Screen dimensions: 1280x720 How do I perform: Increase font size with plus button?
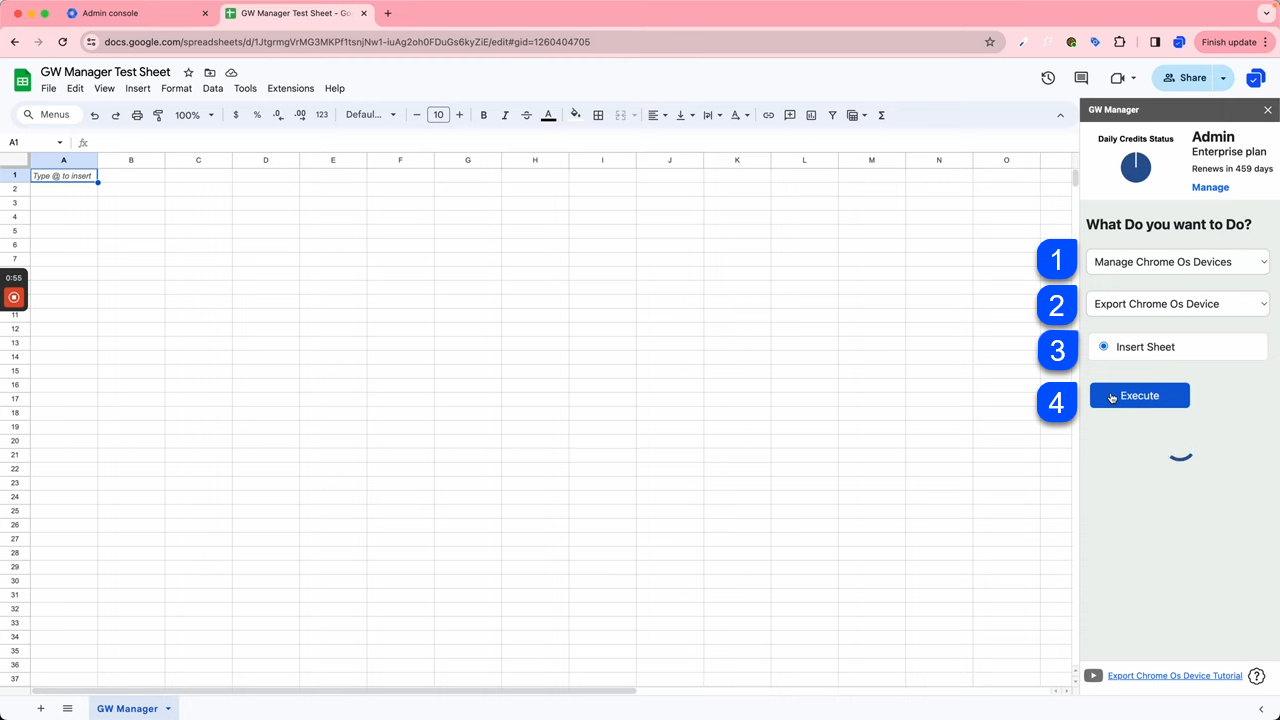(x=460, y=115)
